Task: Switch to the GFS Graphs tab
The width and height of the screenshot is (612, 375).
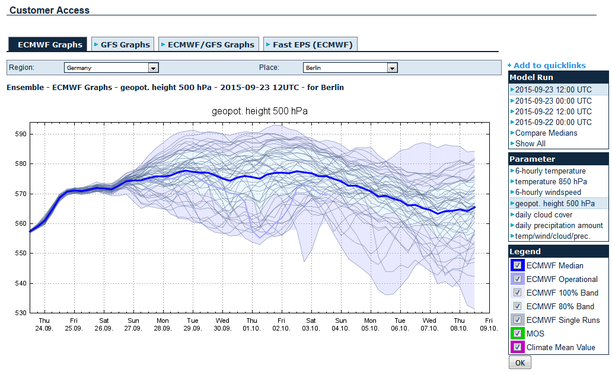Action: pyautogui.click(x=123, y=44)
